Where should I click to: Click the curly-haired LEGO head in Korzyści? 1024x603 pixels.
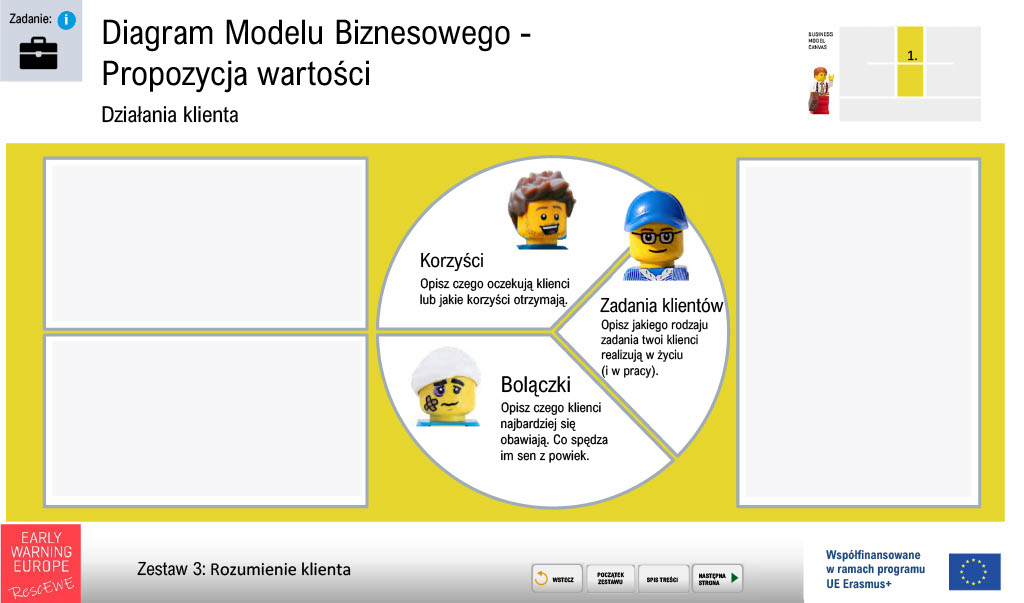(541, 210)
